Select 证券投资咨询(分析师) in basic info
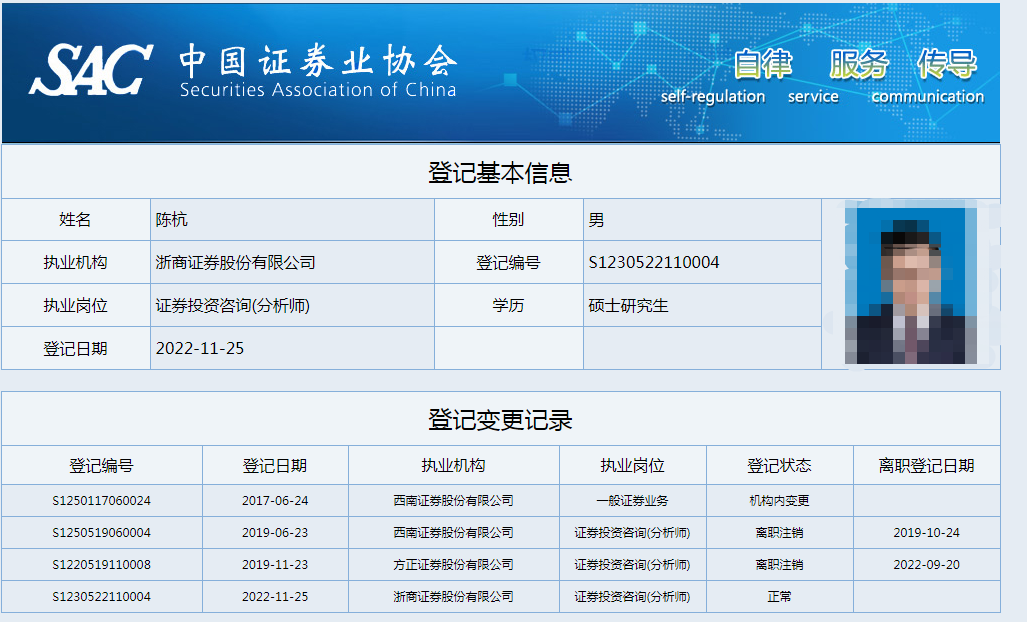The width and height of the screenshot is (1027, 622). pyautogui.click(x=233, y=306)
